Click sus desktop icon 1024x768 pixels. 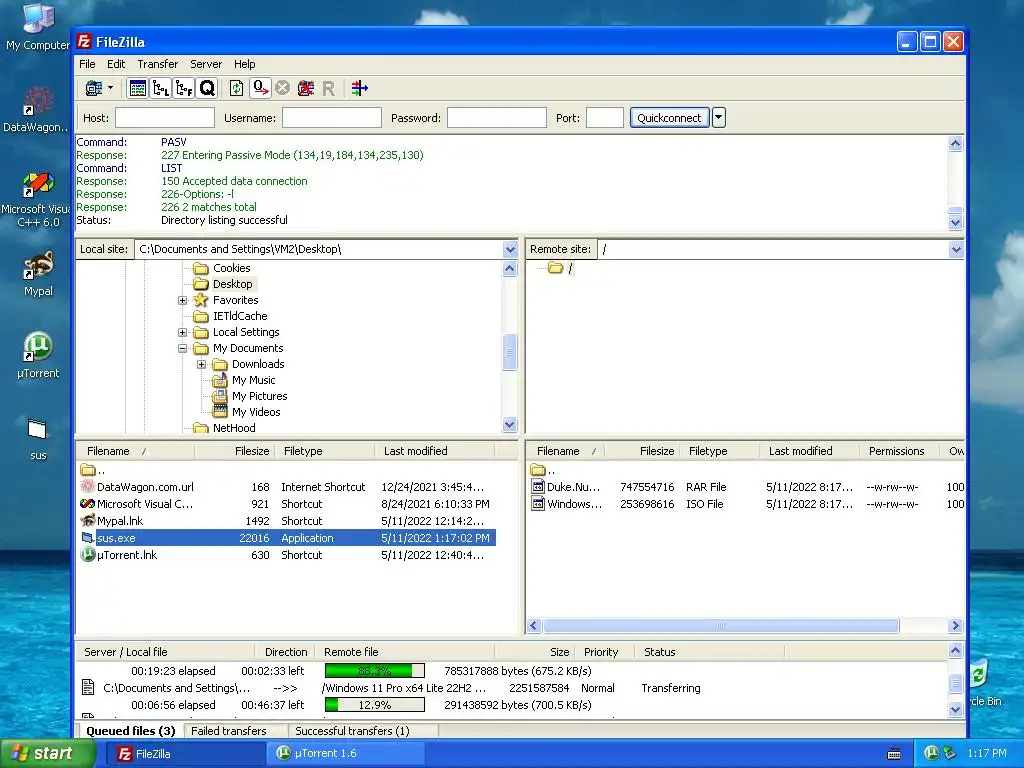pos(38,440)
